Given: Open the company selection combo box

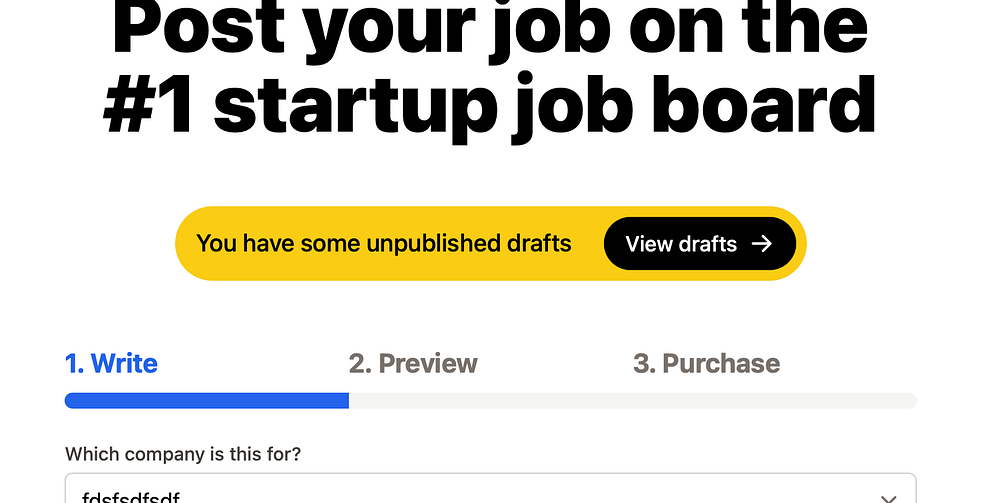Looking at the screenshot, I should (490, 492).
